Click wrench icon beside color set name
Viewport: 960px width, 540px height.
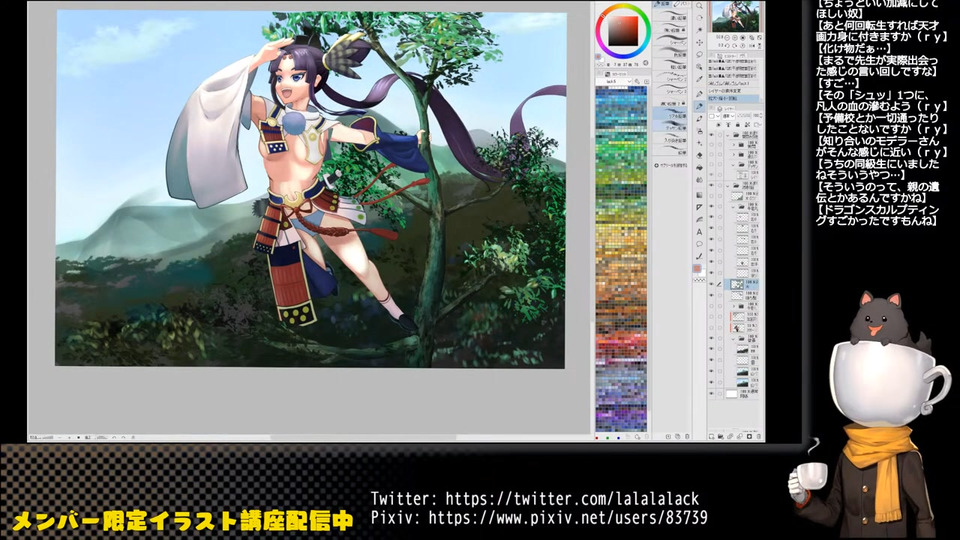pos(637,81)
